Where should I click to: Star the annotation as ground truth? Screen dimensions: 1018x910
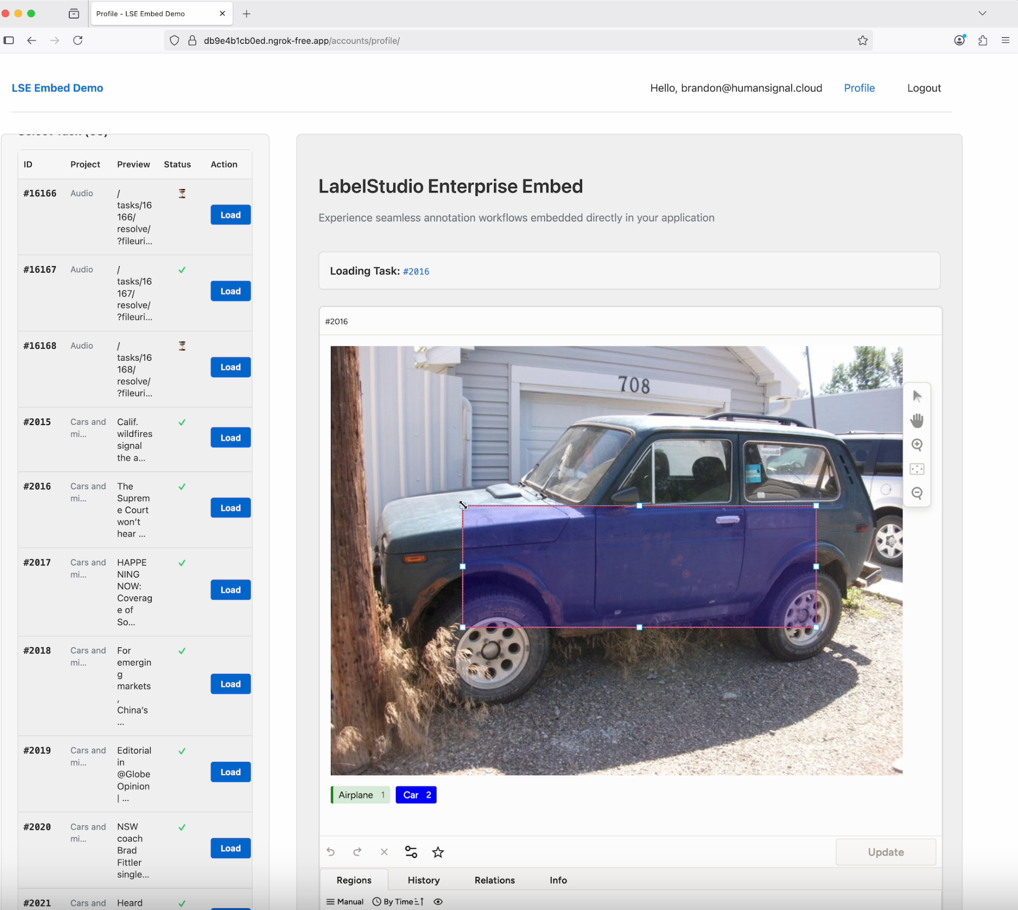438,852
